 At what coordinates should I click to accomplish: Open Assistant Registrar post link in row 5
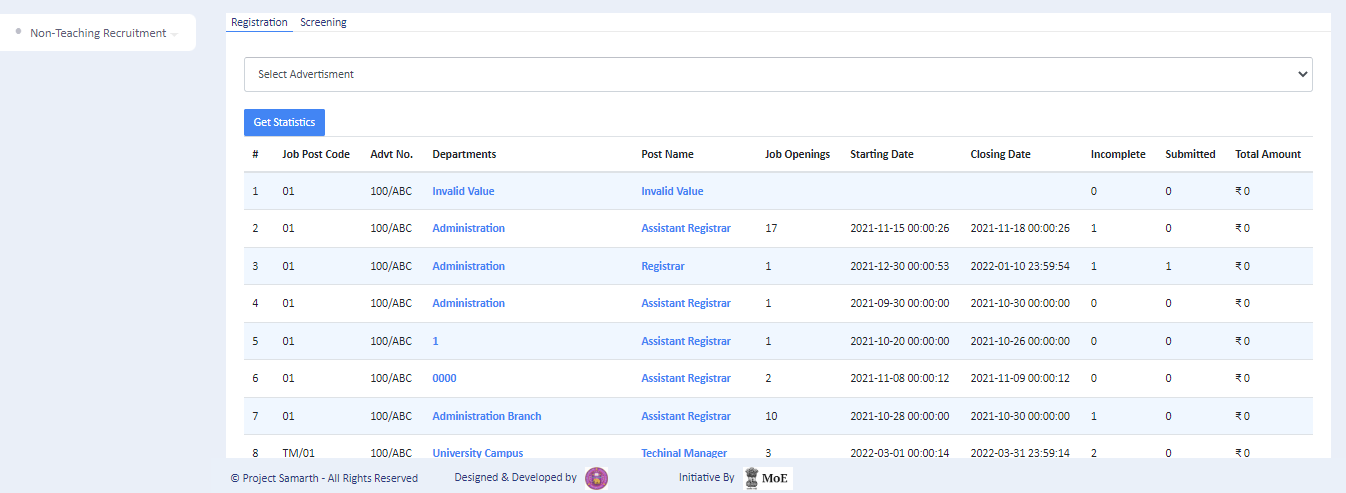click(686, 341)
